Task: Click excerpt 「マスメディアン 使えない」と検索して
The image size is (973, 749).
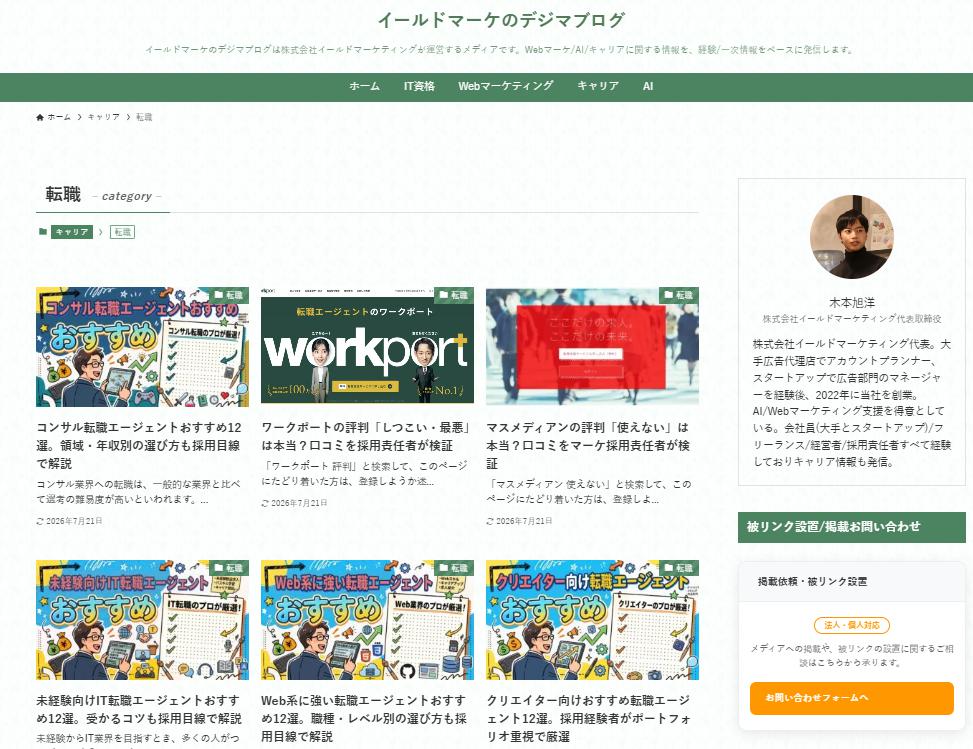Action: click(588, 491)
